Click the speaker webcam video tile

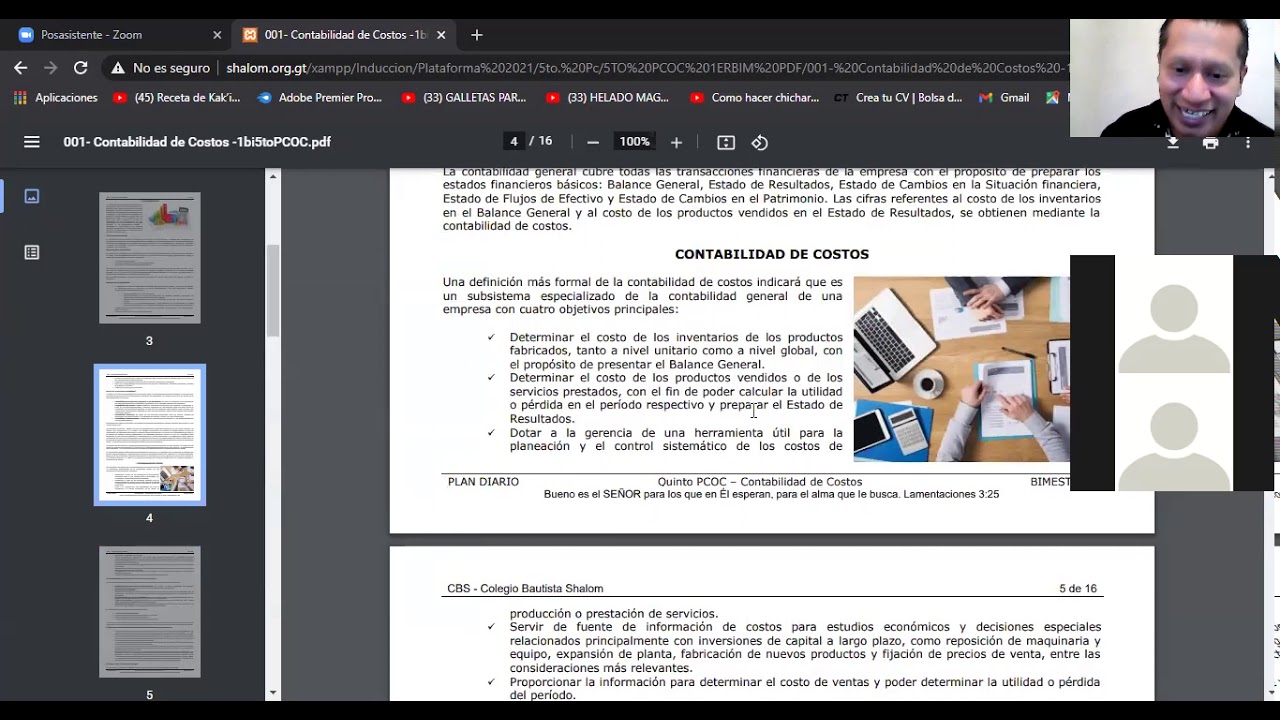(1174, 78)
